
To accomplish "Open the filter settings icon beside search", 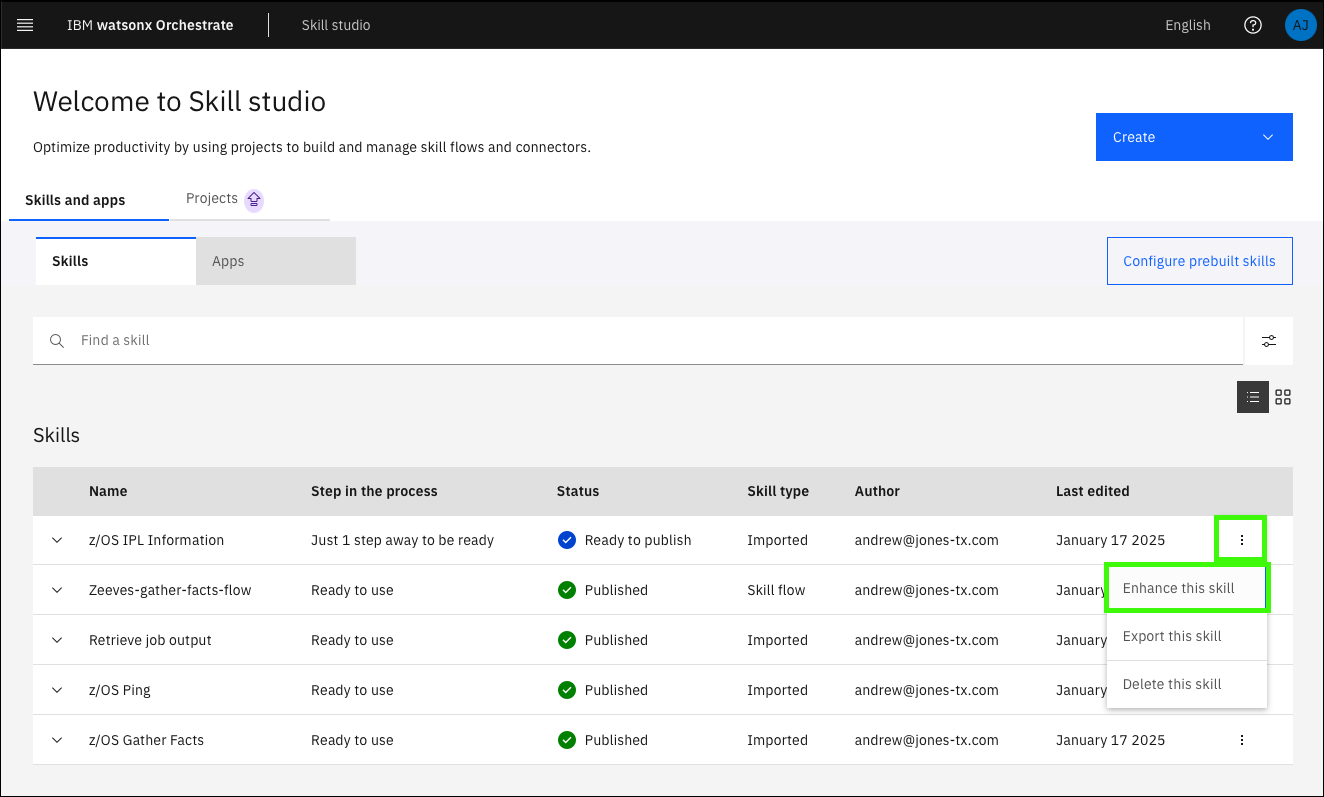I will (1268, 341).
